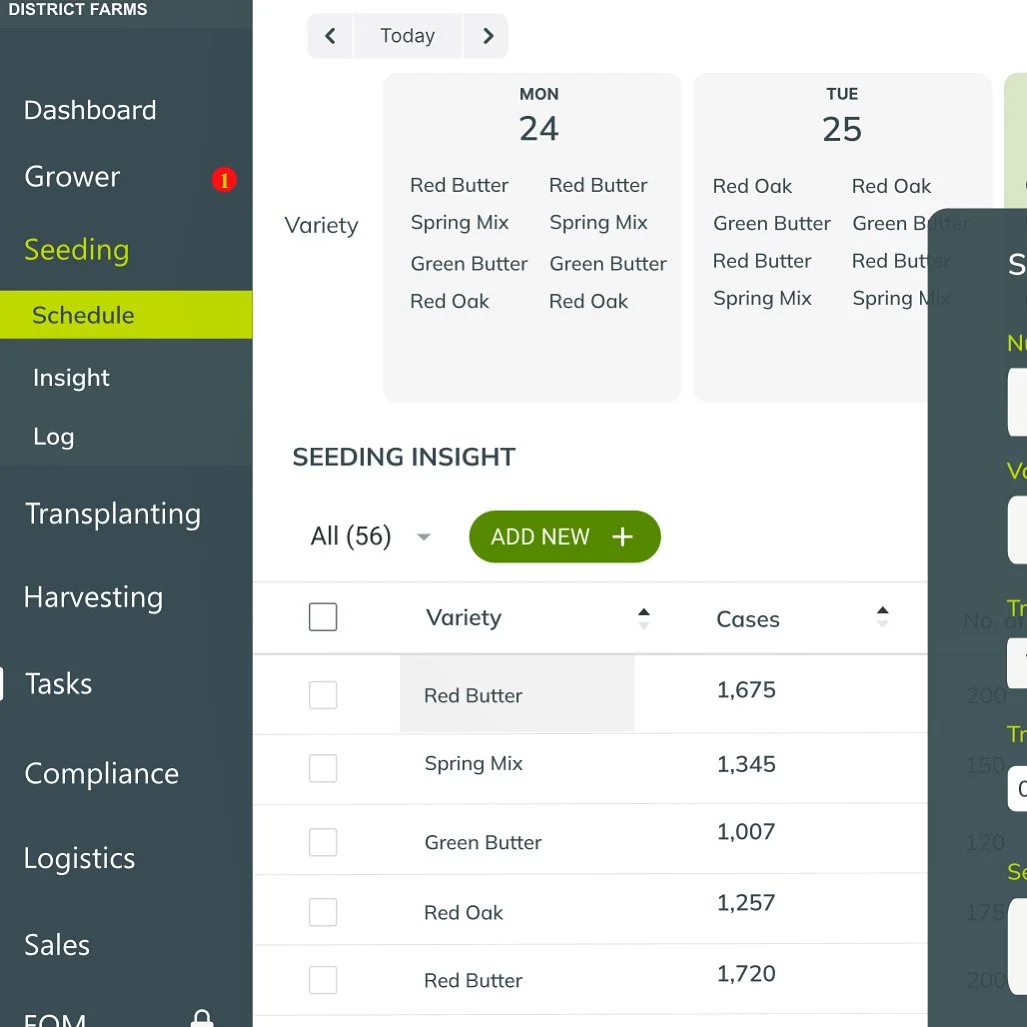This screenshot has width=1027, height=1027.
Task: Click the SEEDING INSIGHT heading
Action: click(x=404, y=457)
